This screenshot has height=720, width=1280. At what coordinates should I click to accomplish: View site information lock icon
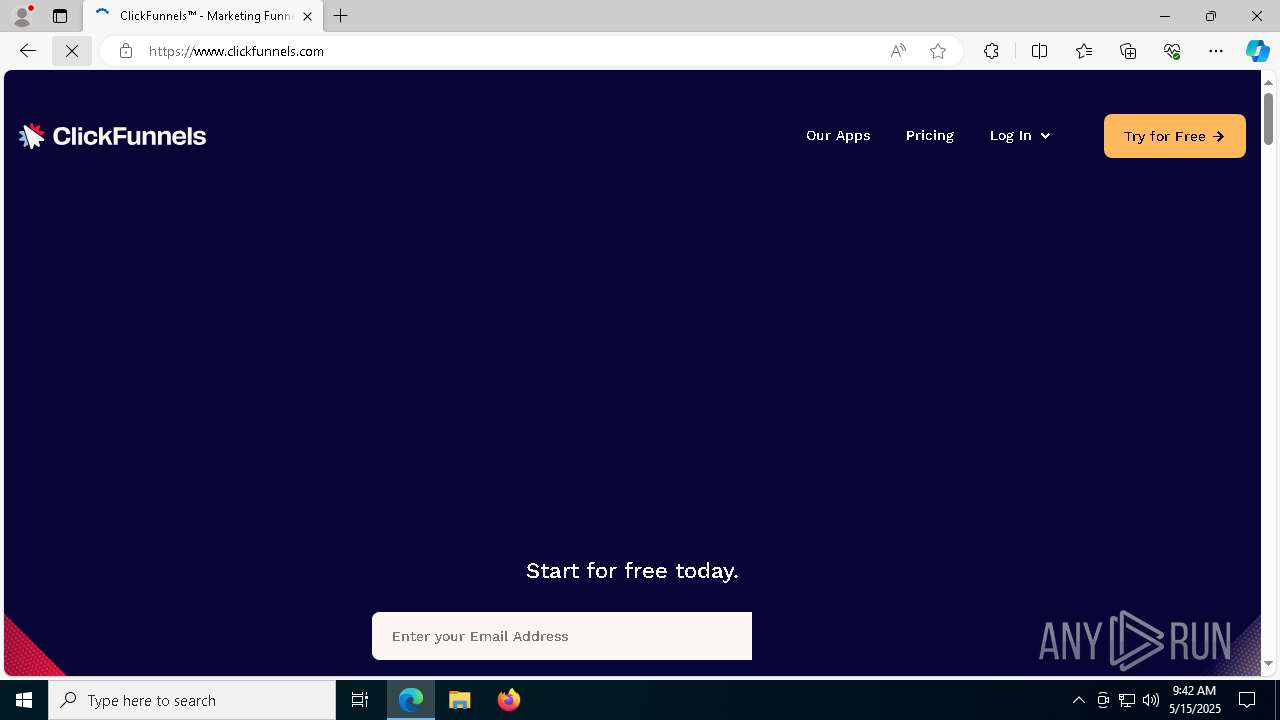125,51
